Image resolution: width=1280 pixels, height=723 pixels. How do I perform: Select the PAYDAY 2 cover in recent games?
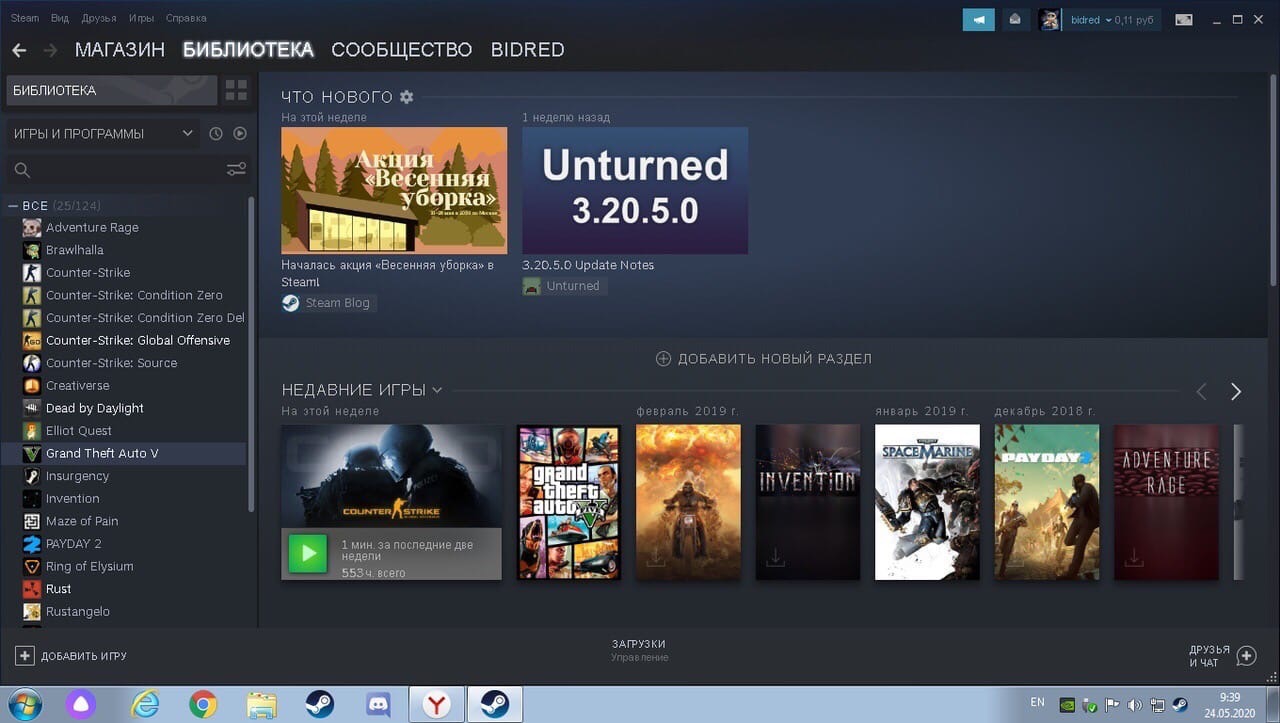point(1047,502)
